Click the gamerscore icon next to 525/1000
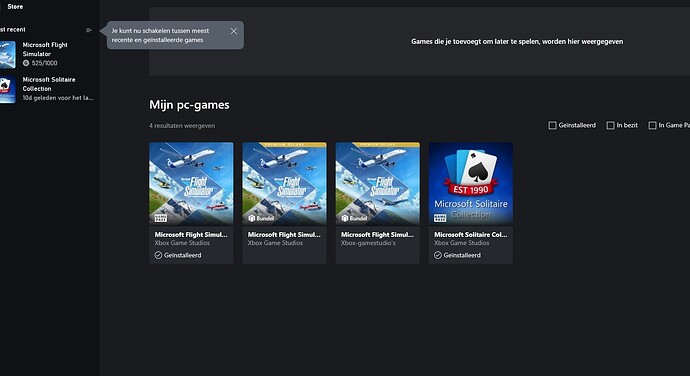Viewport: 690px width, 376px height. 26,63
